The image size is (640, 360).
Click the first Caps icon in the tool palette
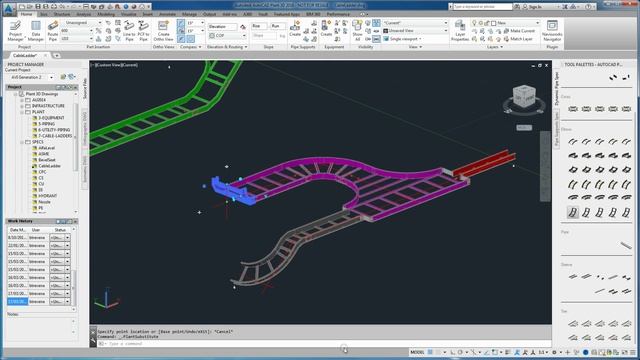point(573,109)
